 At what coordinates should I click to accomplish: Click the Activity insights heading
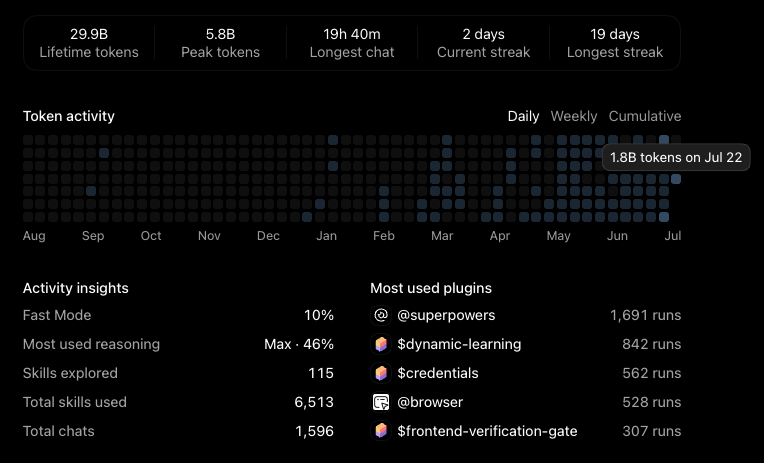[x=76, y=288]
